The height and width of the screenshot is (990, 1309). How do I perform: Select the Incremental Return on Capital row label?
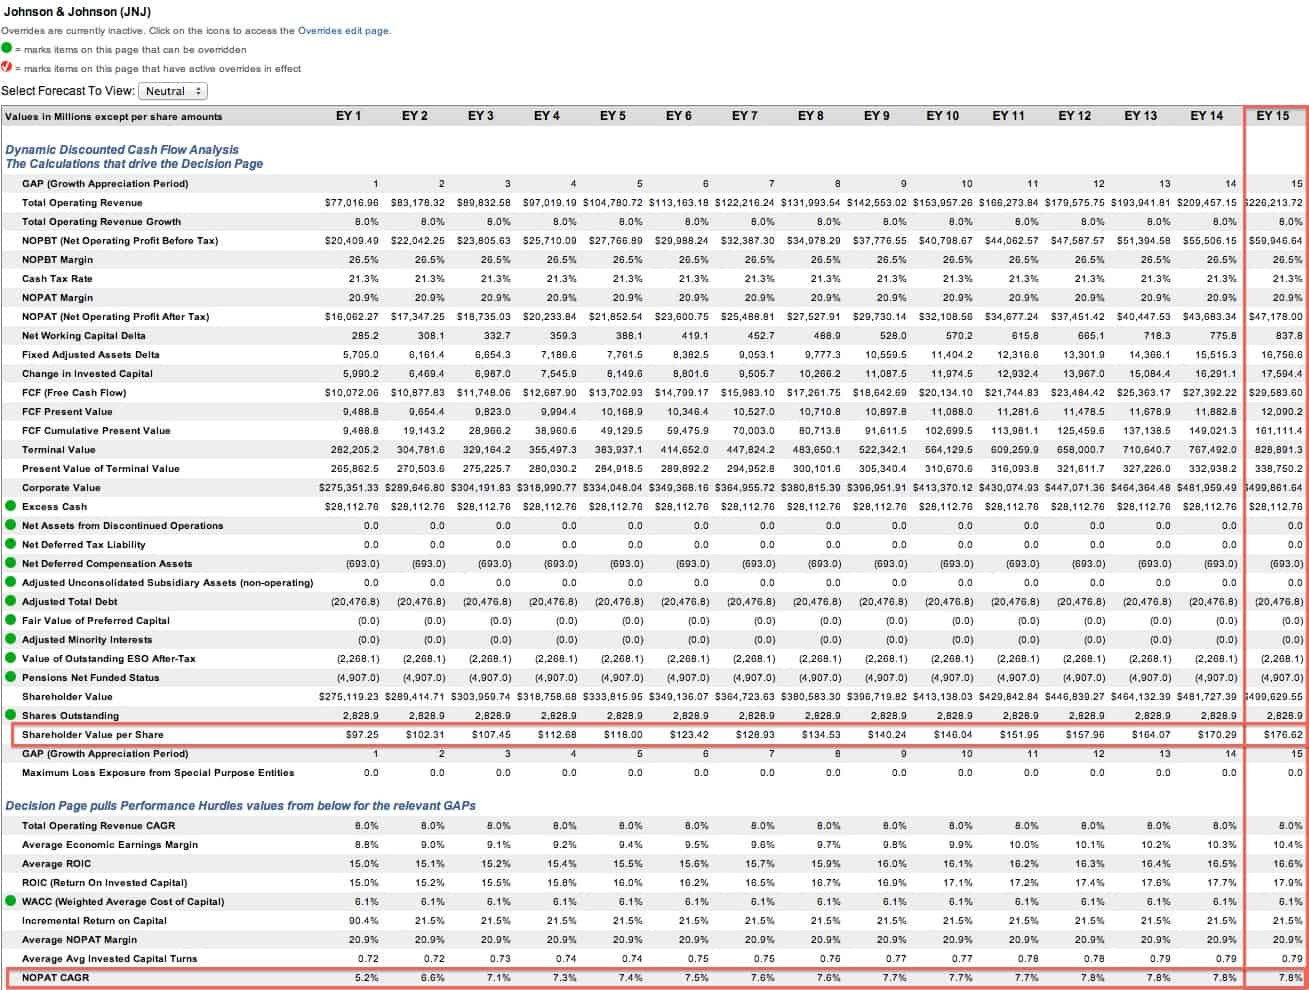click(94, 921)
